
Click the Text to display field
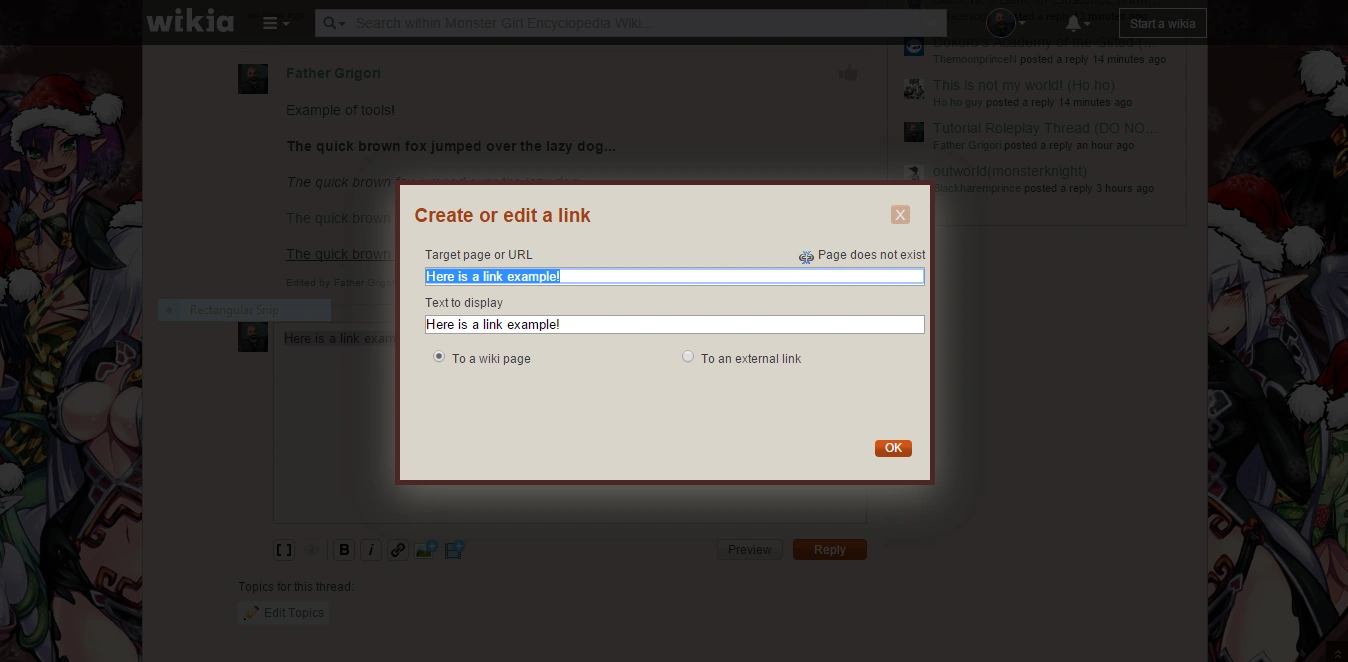674,324
